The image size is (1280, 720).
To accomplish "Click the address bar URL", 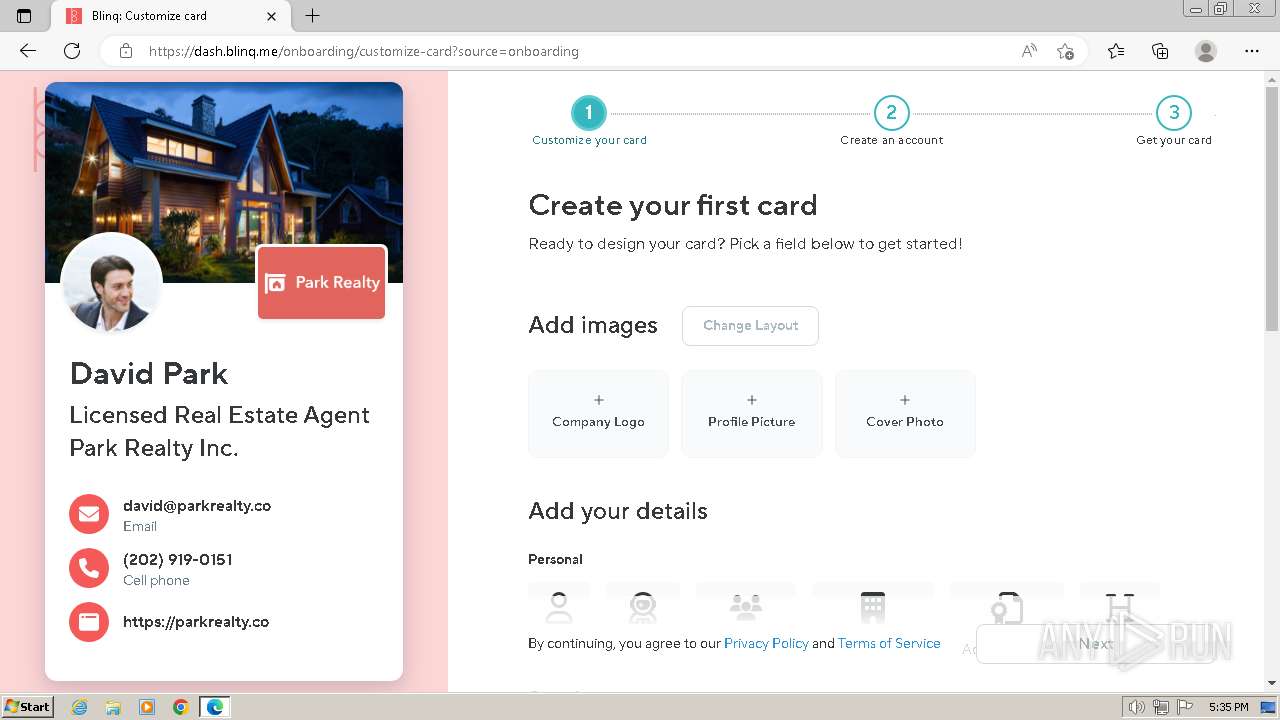I will [x=364, y=51].
